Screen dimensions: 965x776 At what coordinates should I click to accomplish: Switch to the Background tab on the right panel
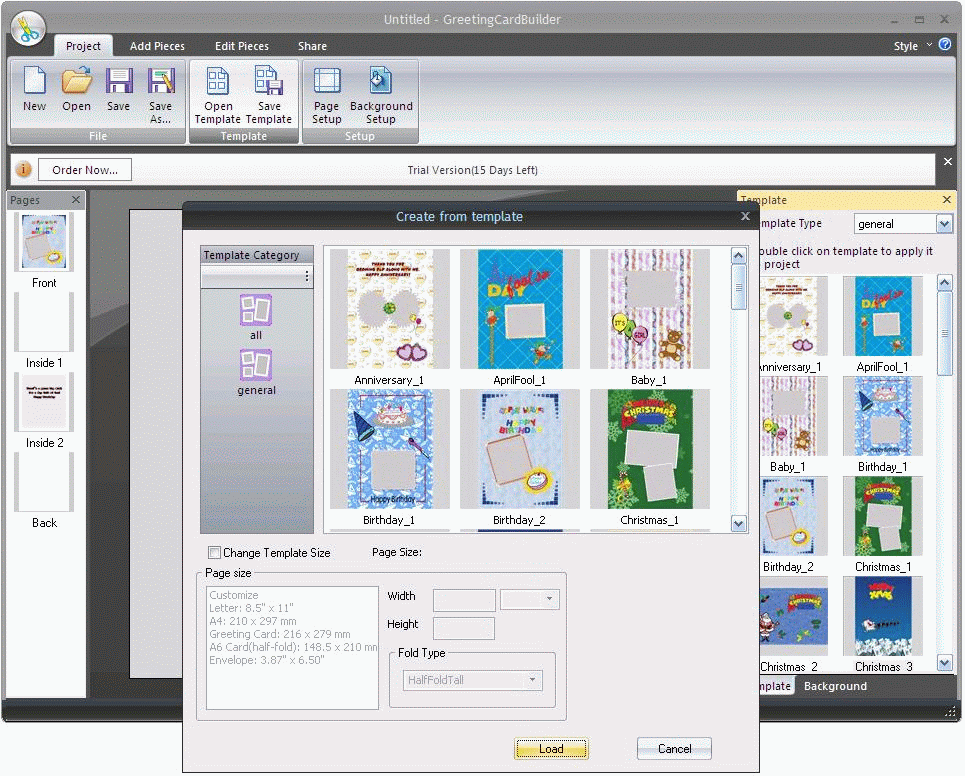pyautogui.click(x=835, y=686)
